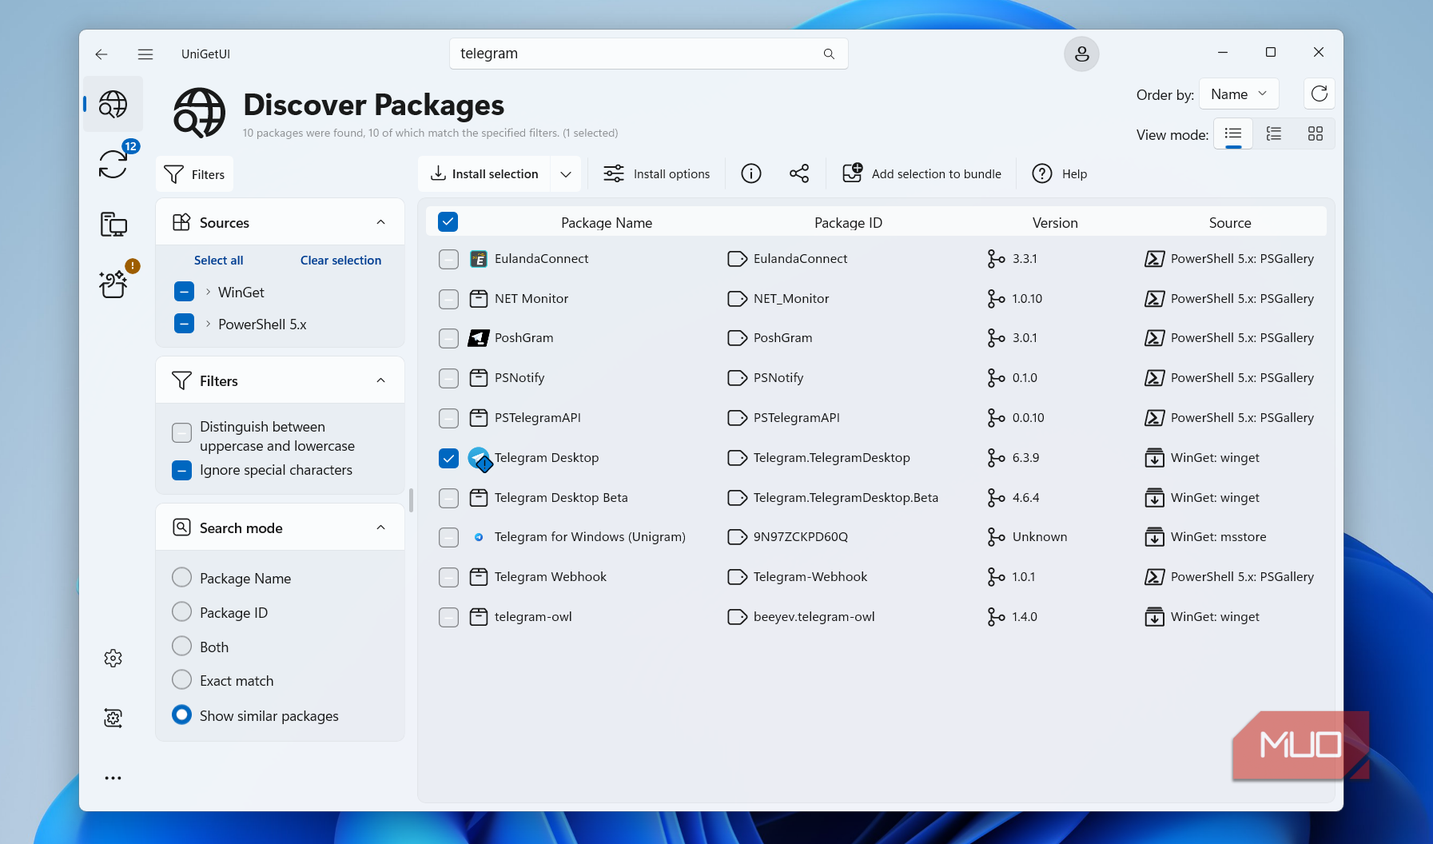Select the PSTelegramAPI package name
This screenshot has height=844, width=1433.
point(537,418)
